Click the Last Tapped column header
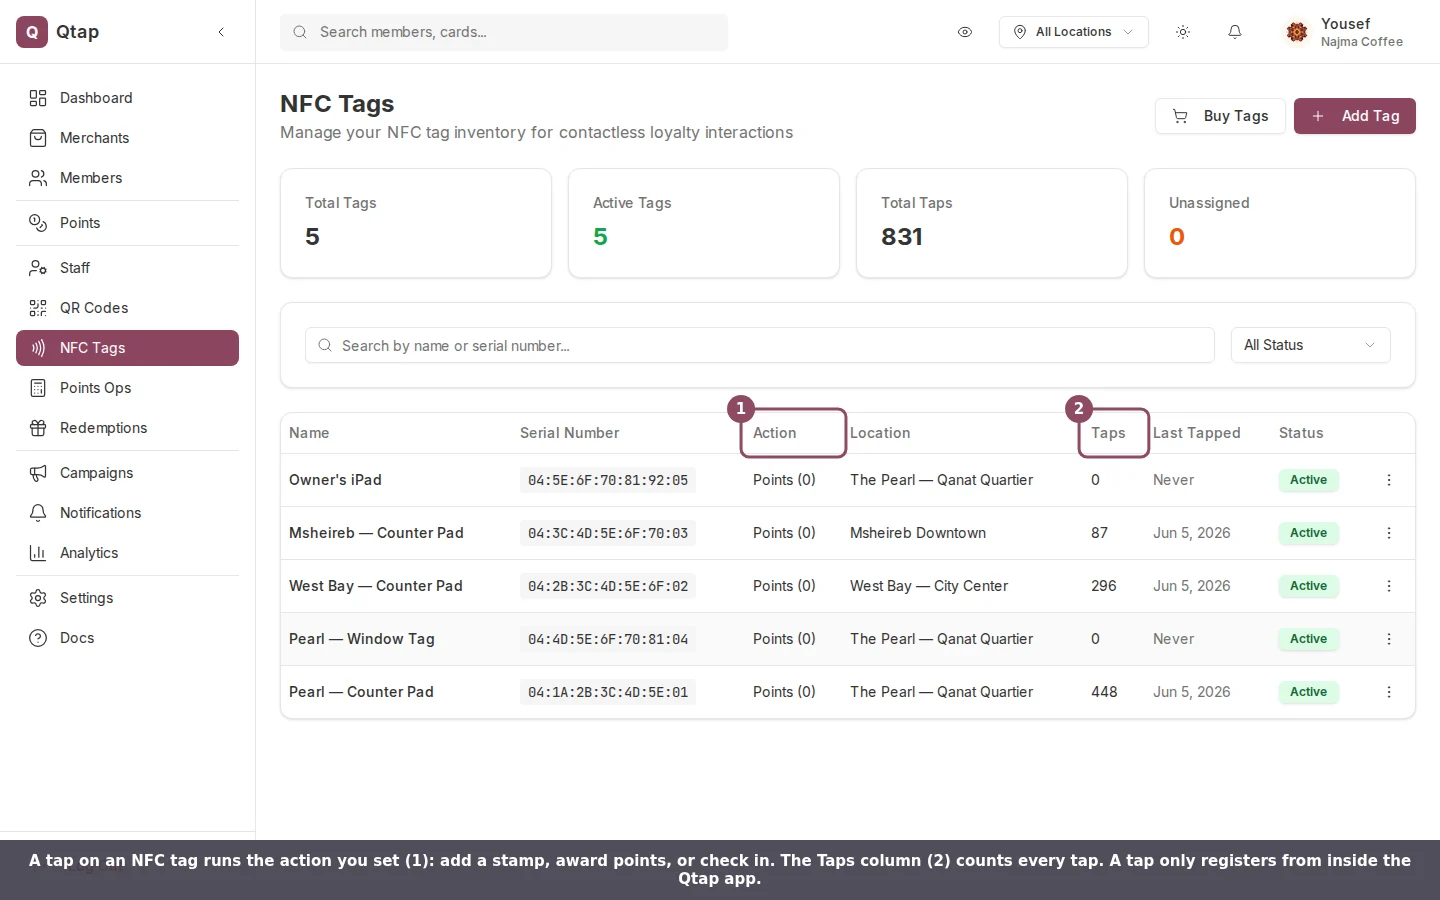This screenshot has height=900, width=1440. coord(1196,433)
